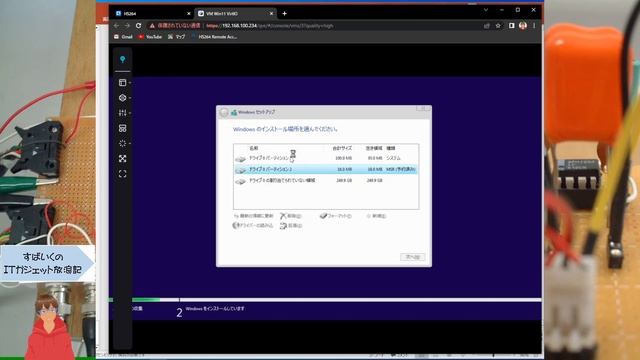Go back in the browser

click(117, 25)
